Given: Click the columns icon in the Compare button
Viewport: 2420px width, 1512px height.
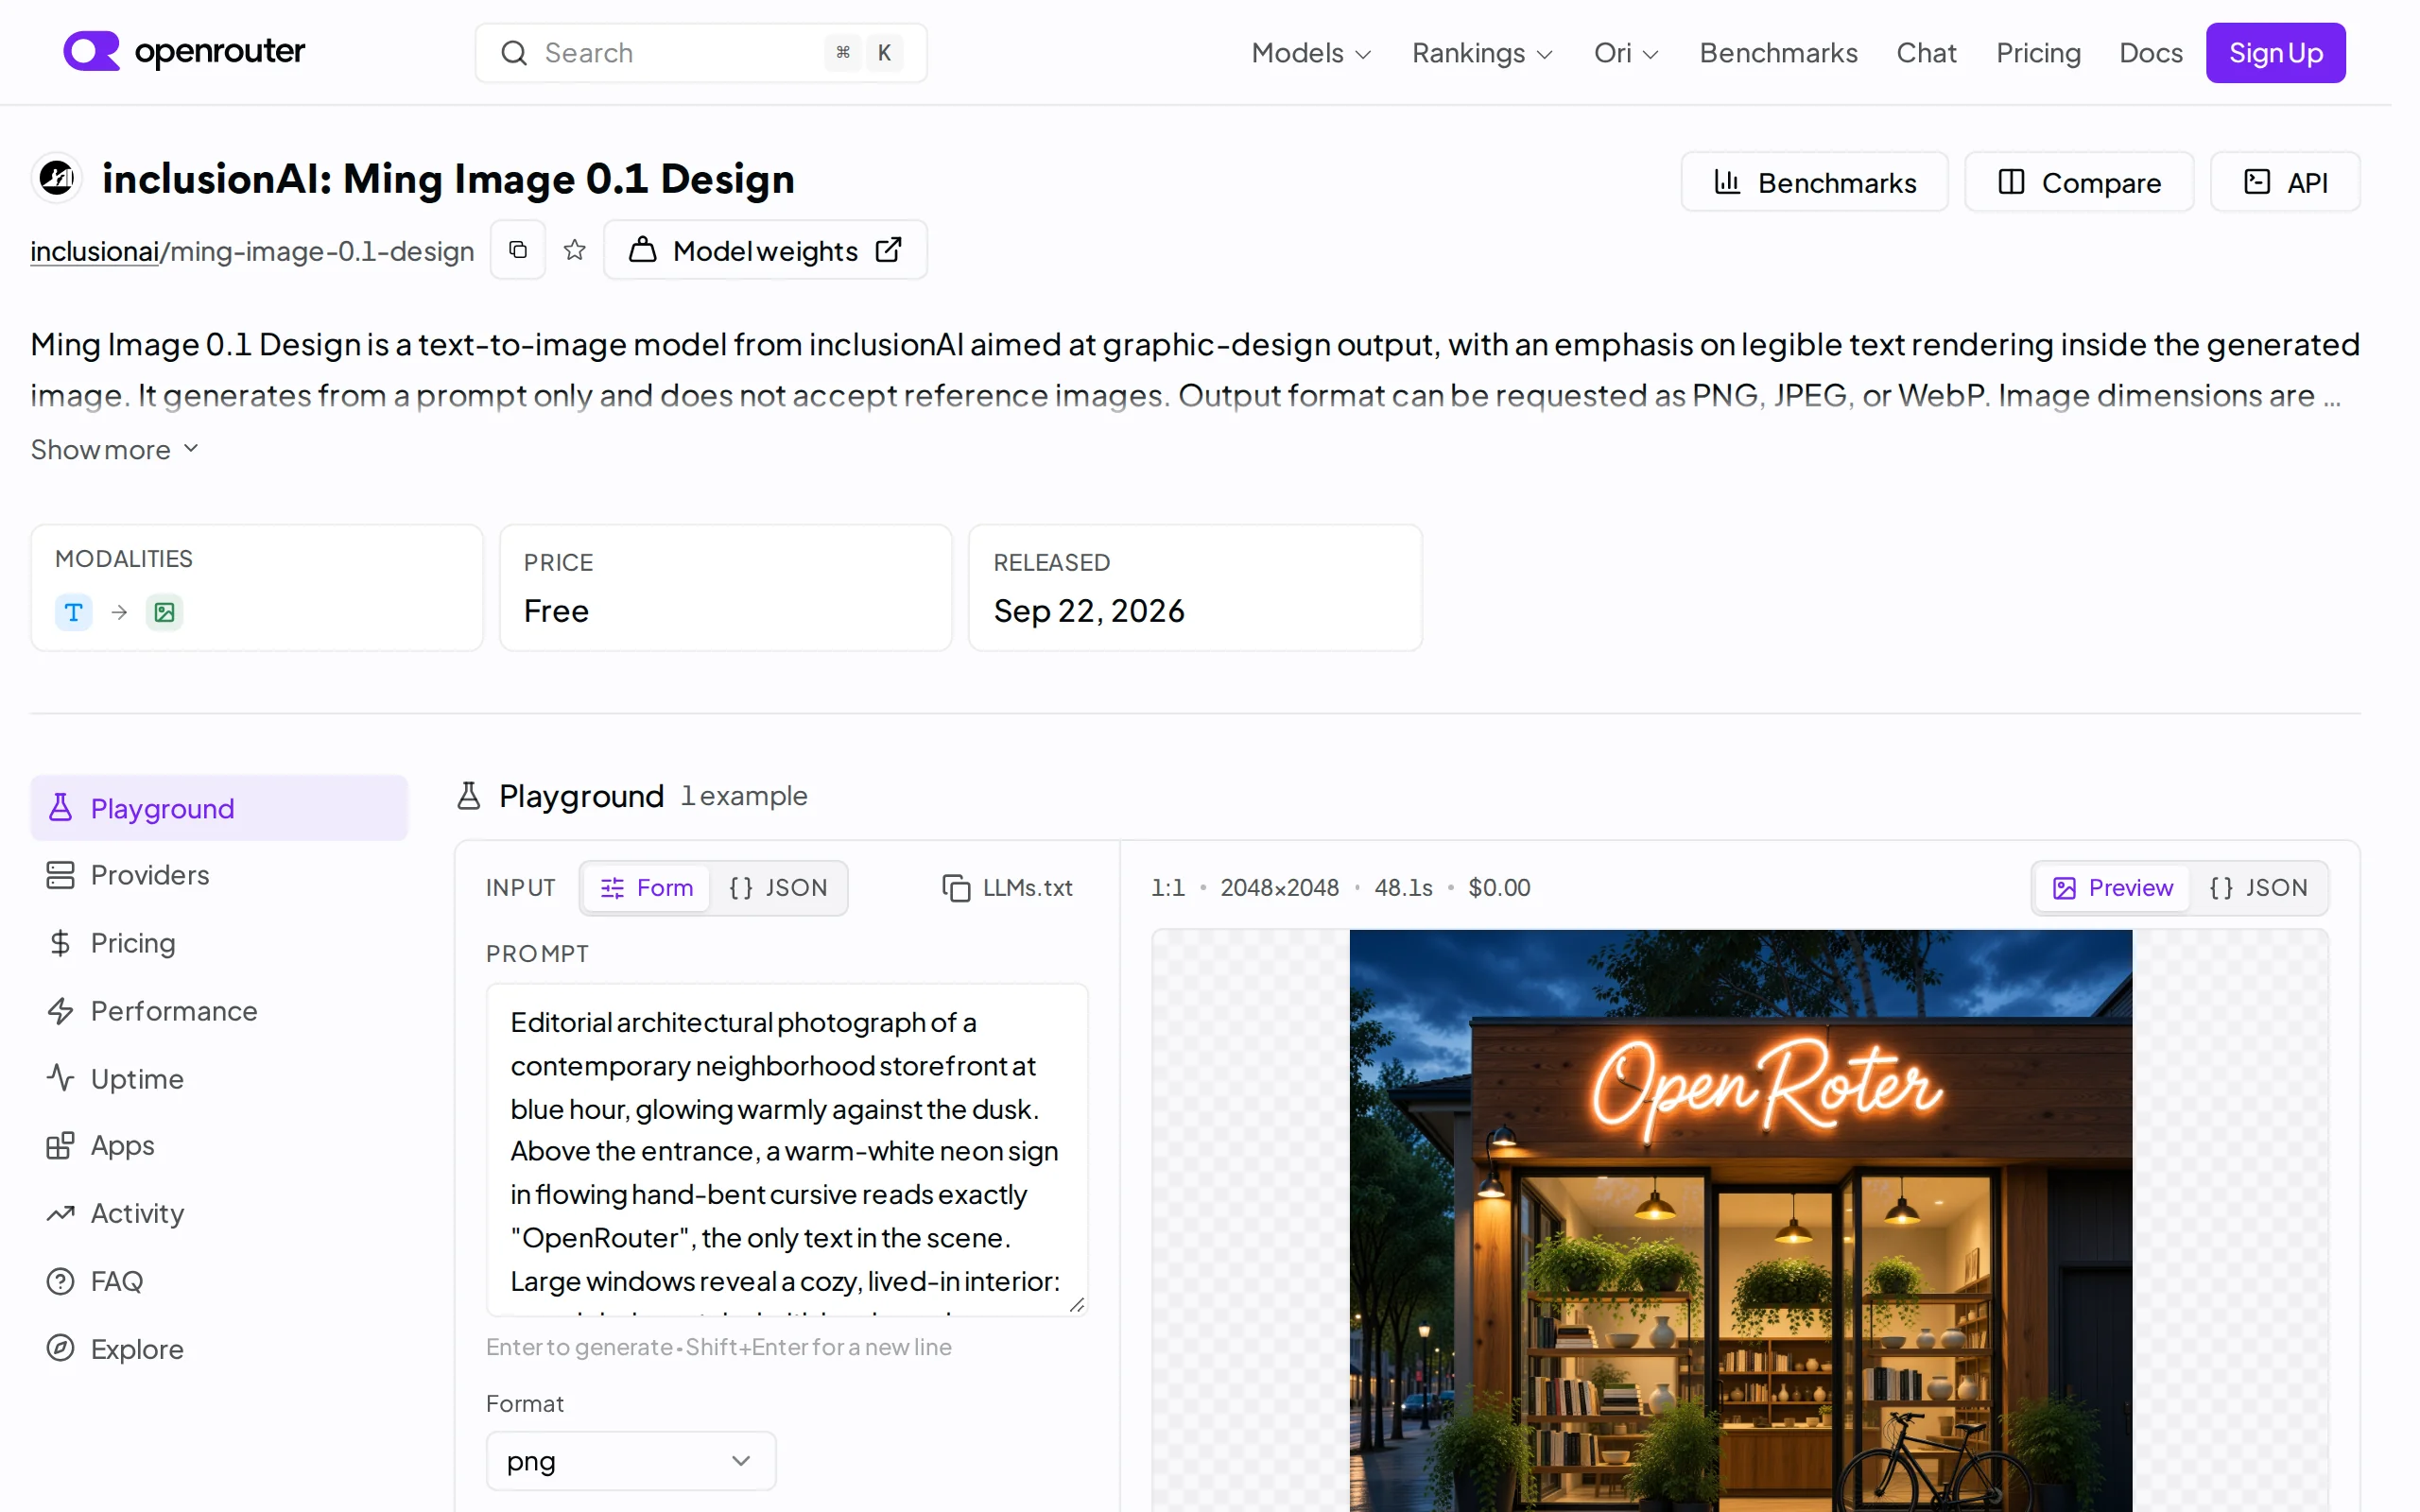Looking at the screenshot, I should (2011, 182).
